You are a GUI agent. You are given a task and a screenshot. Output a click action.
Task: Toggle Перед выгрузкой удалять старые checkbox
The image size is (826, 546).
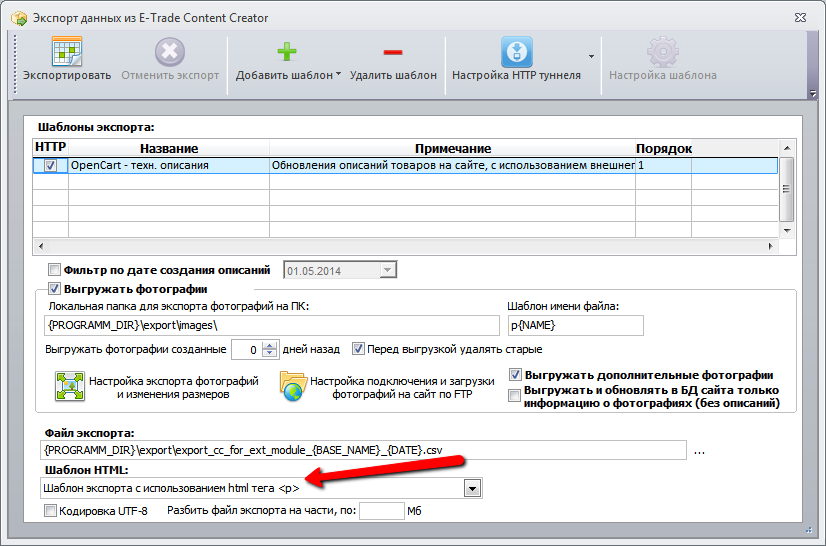358,349
